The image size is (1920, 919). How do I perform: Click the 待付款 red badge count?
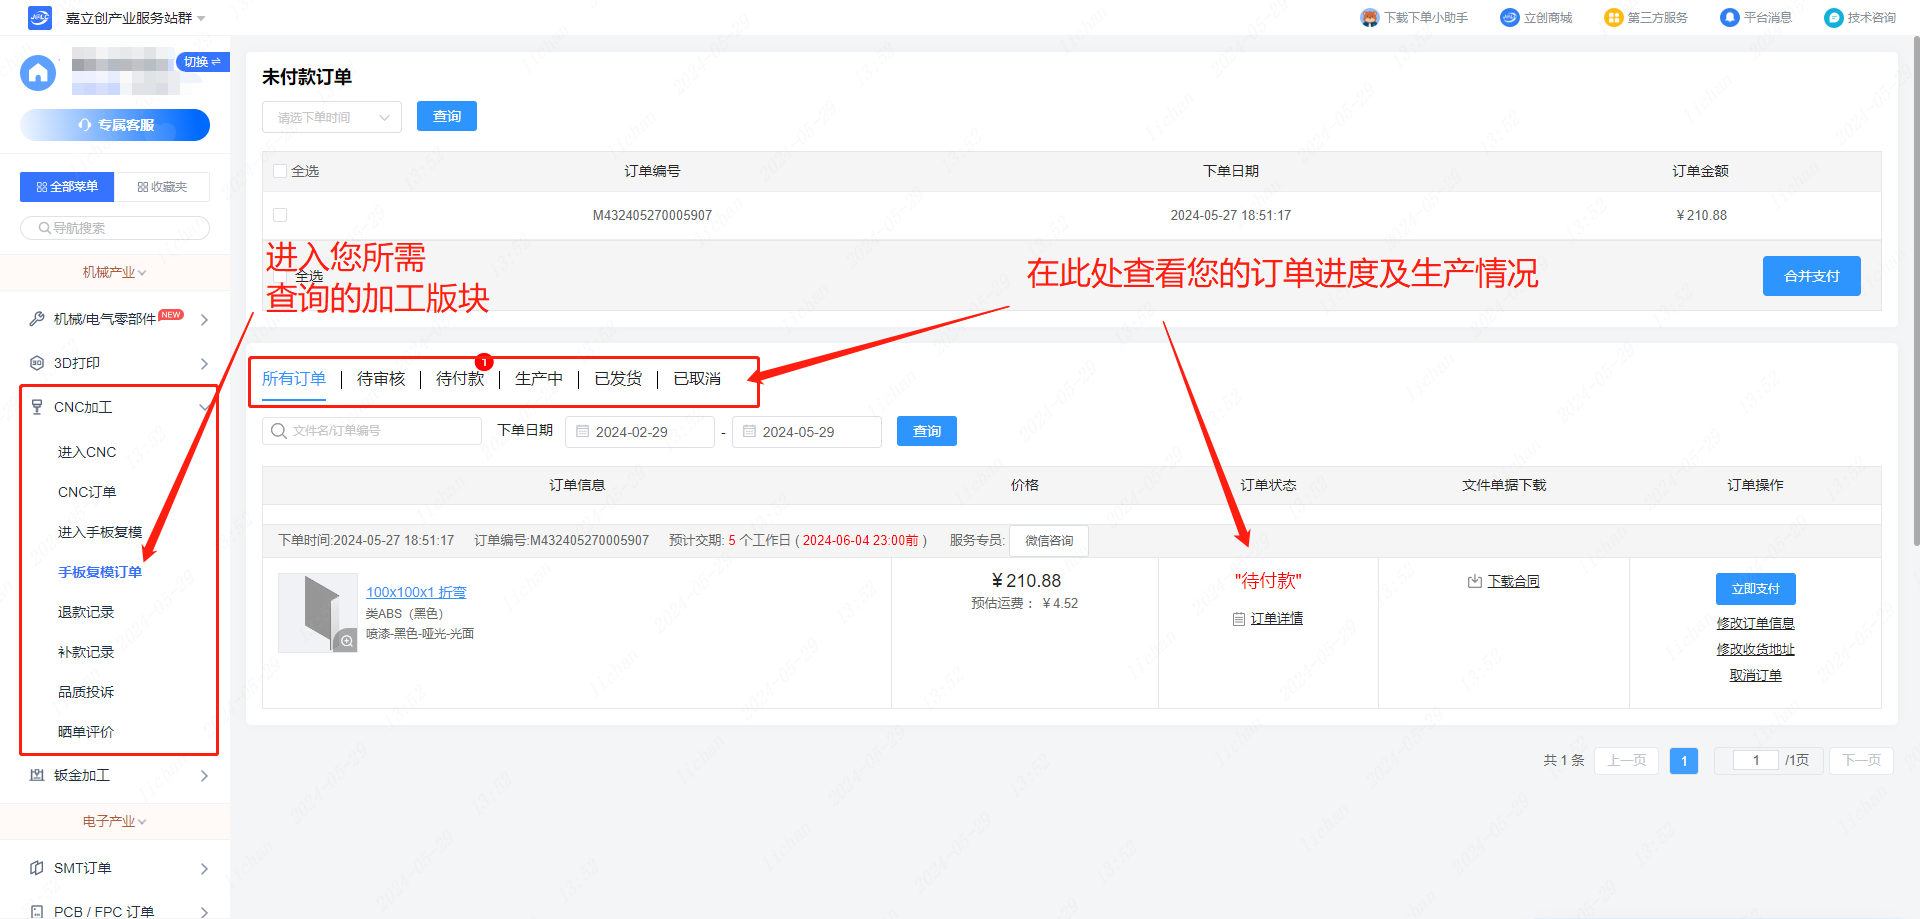point(484,362)
